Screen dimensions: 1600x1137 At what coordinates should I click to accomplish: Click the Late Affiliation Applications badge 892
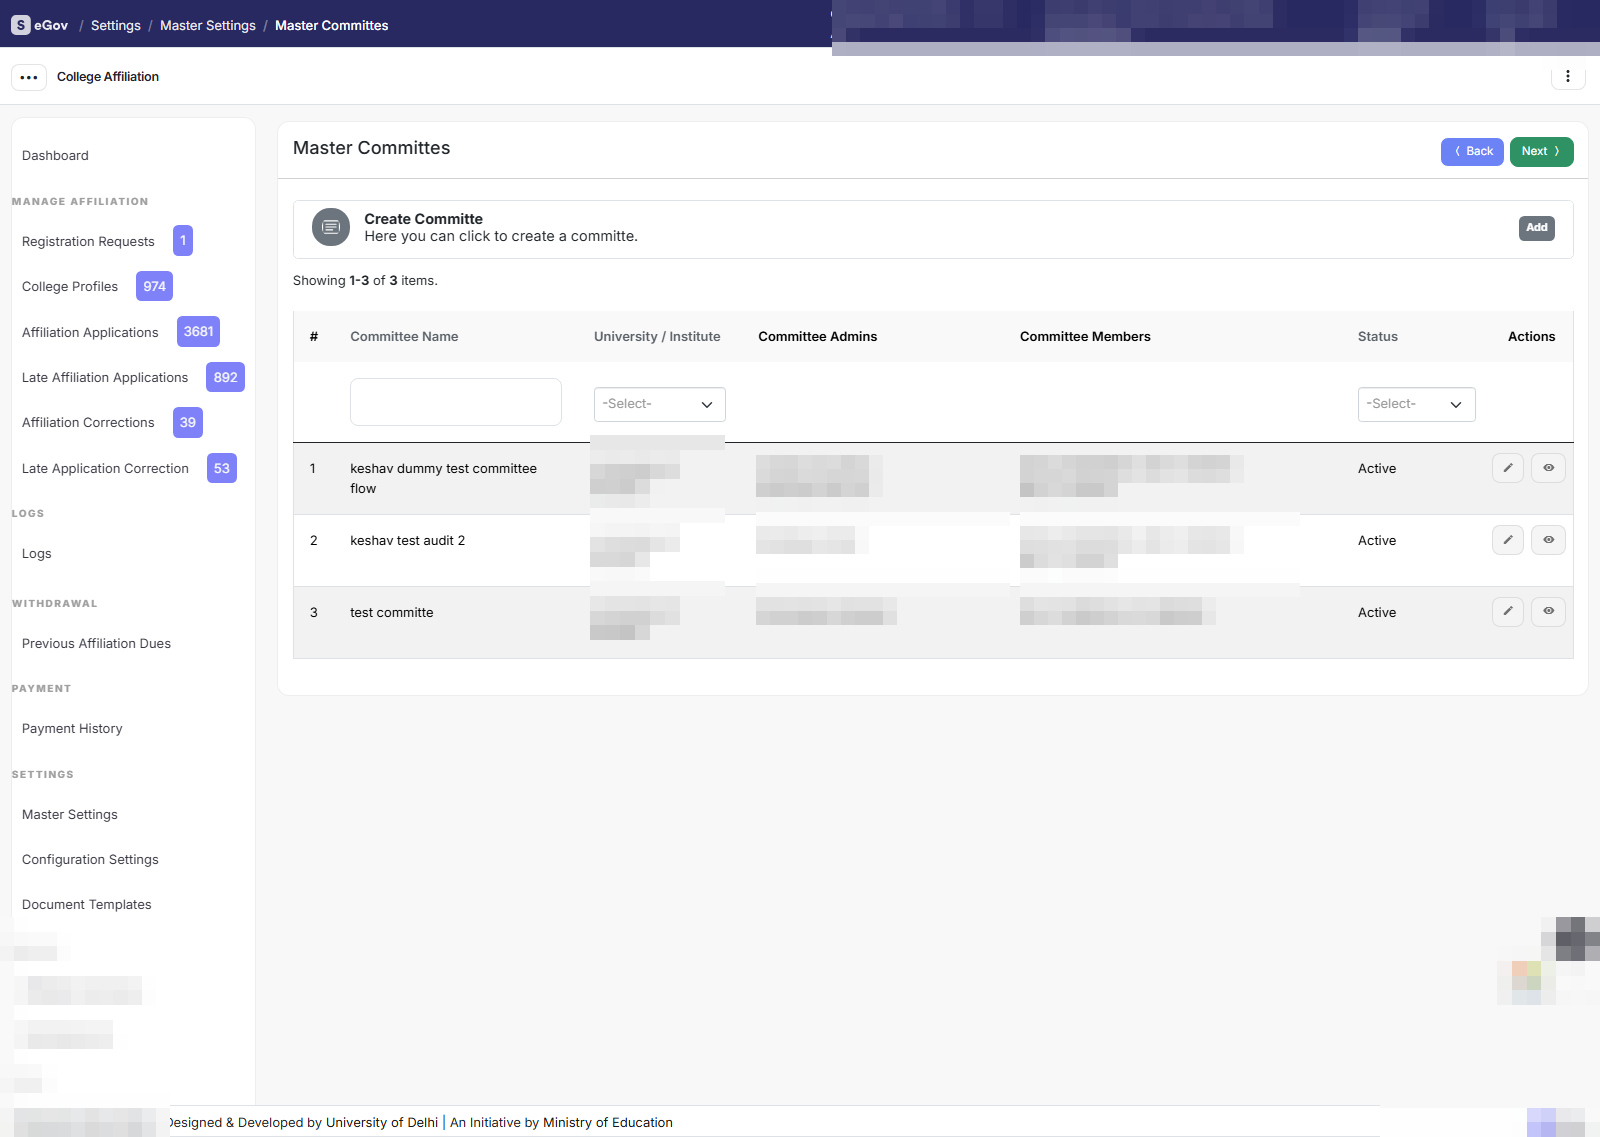pyautogui.click(x=225, y=377)
